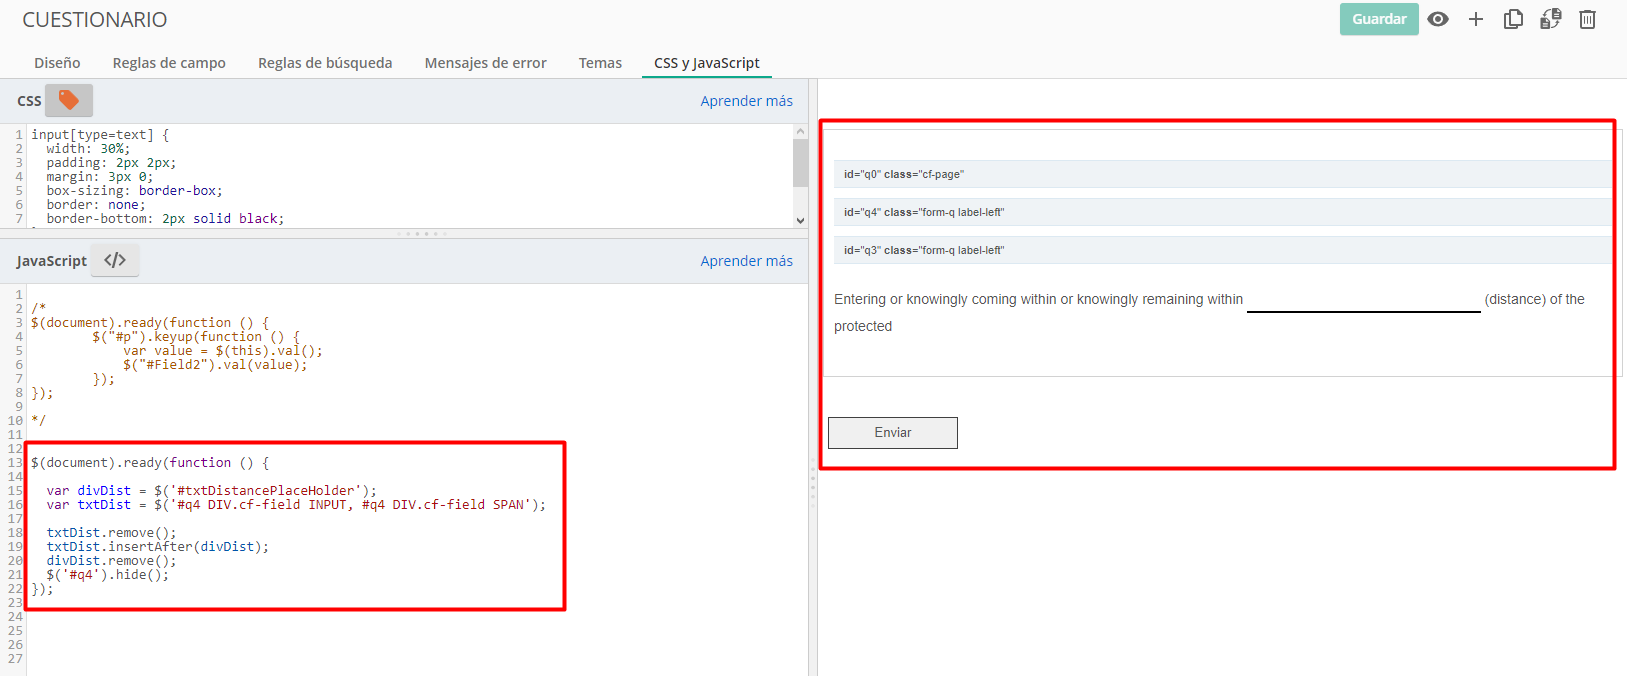Click the Enviar button in the preview
This screenshot has width=1627, height=676.
[892, 433]
